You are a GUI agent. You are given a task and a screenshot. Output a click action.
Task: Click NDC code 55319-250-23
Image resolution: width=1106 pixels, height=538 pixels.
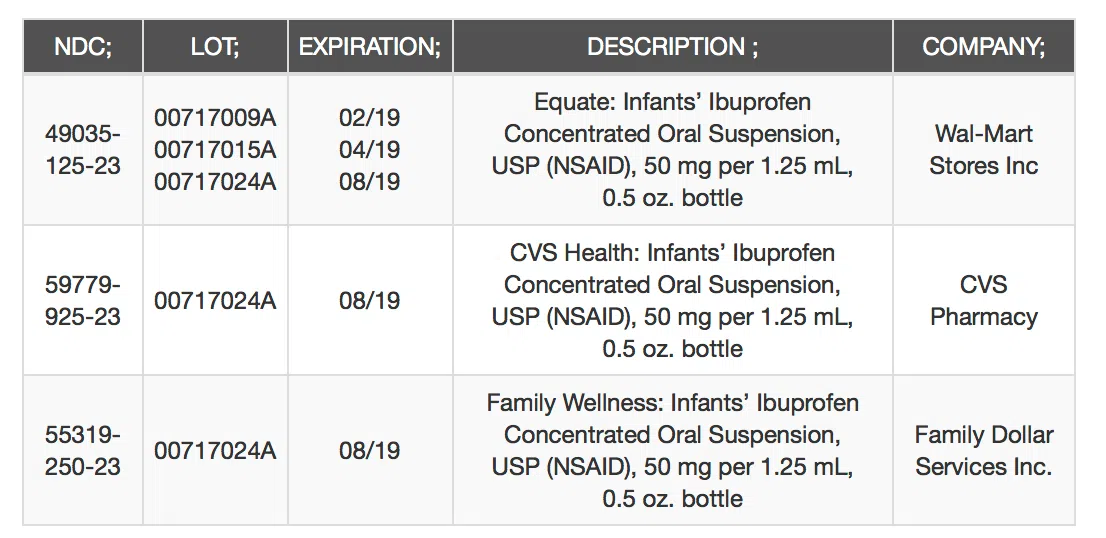[x=83, y=451]
